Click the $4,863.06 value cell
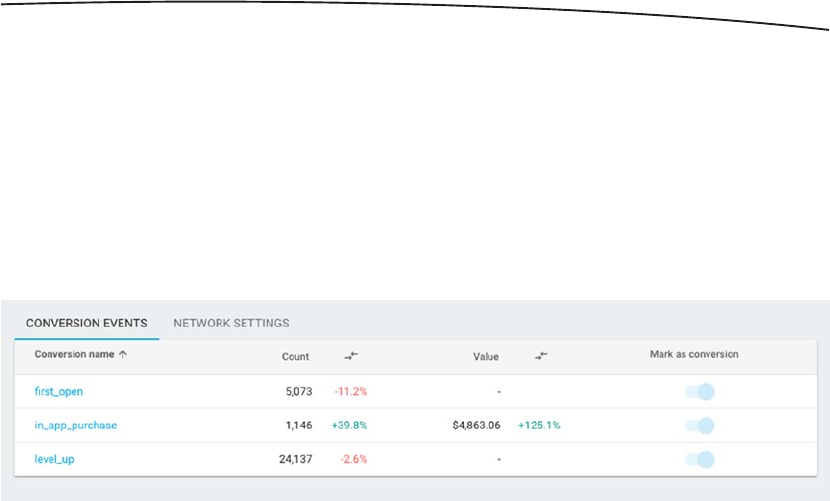 pos(476,426)
